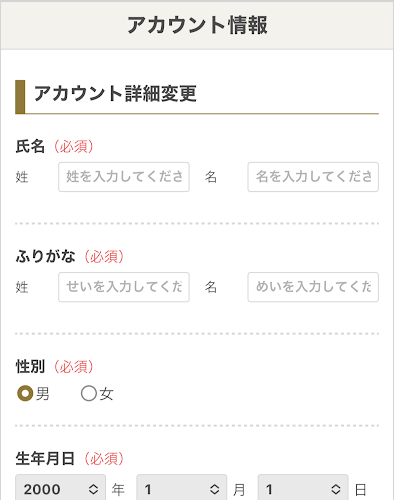This screenshot has height=500, width=394.
Task: Click the red 必須 marker beside 生年月日
Action: point(104,459)
